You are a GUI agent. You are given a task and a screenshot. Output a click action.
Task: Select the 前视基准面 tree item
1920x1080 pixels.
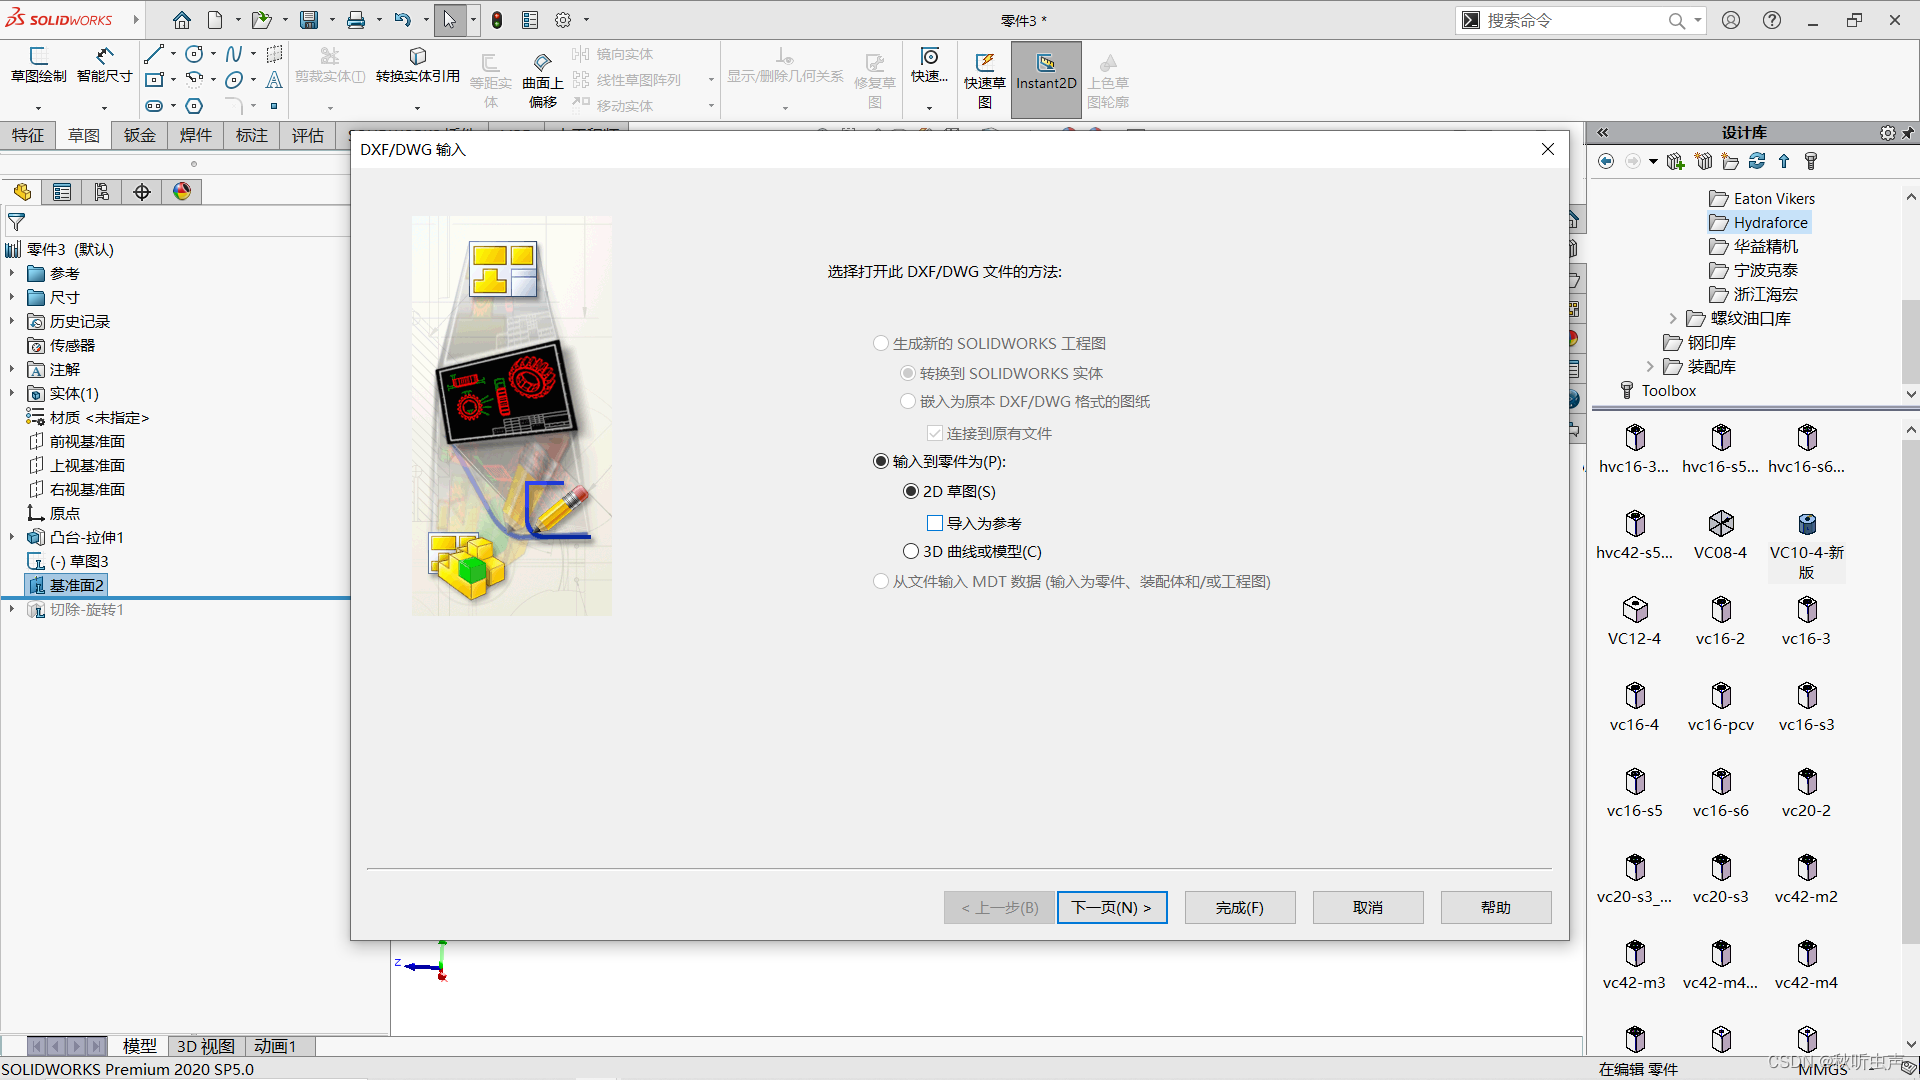pos(77,441)
